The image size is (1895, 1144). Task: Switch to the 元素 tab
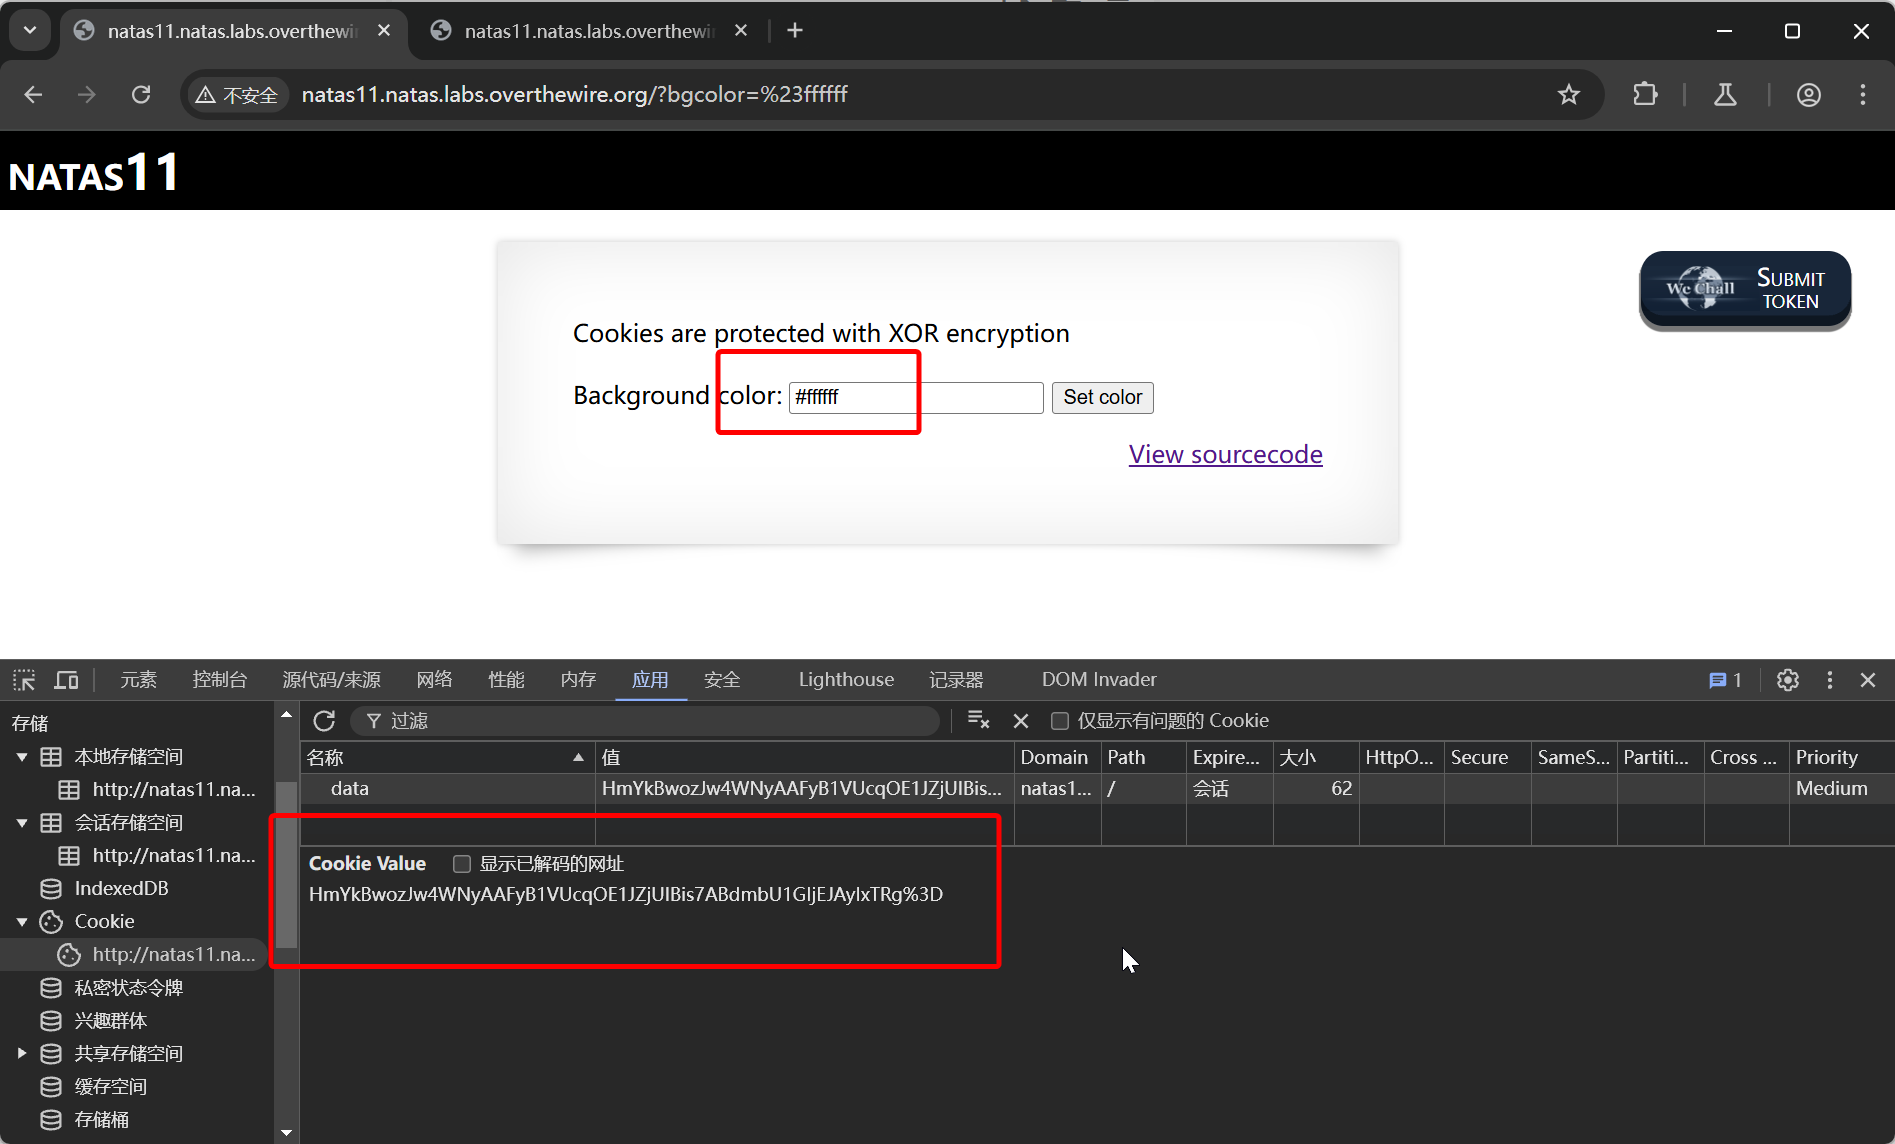tap(138, 680)
